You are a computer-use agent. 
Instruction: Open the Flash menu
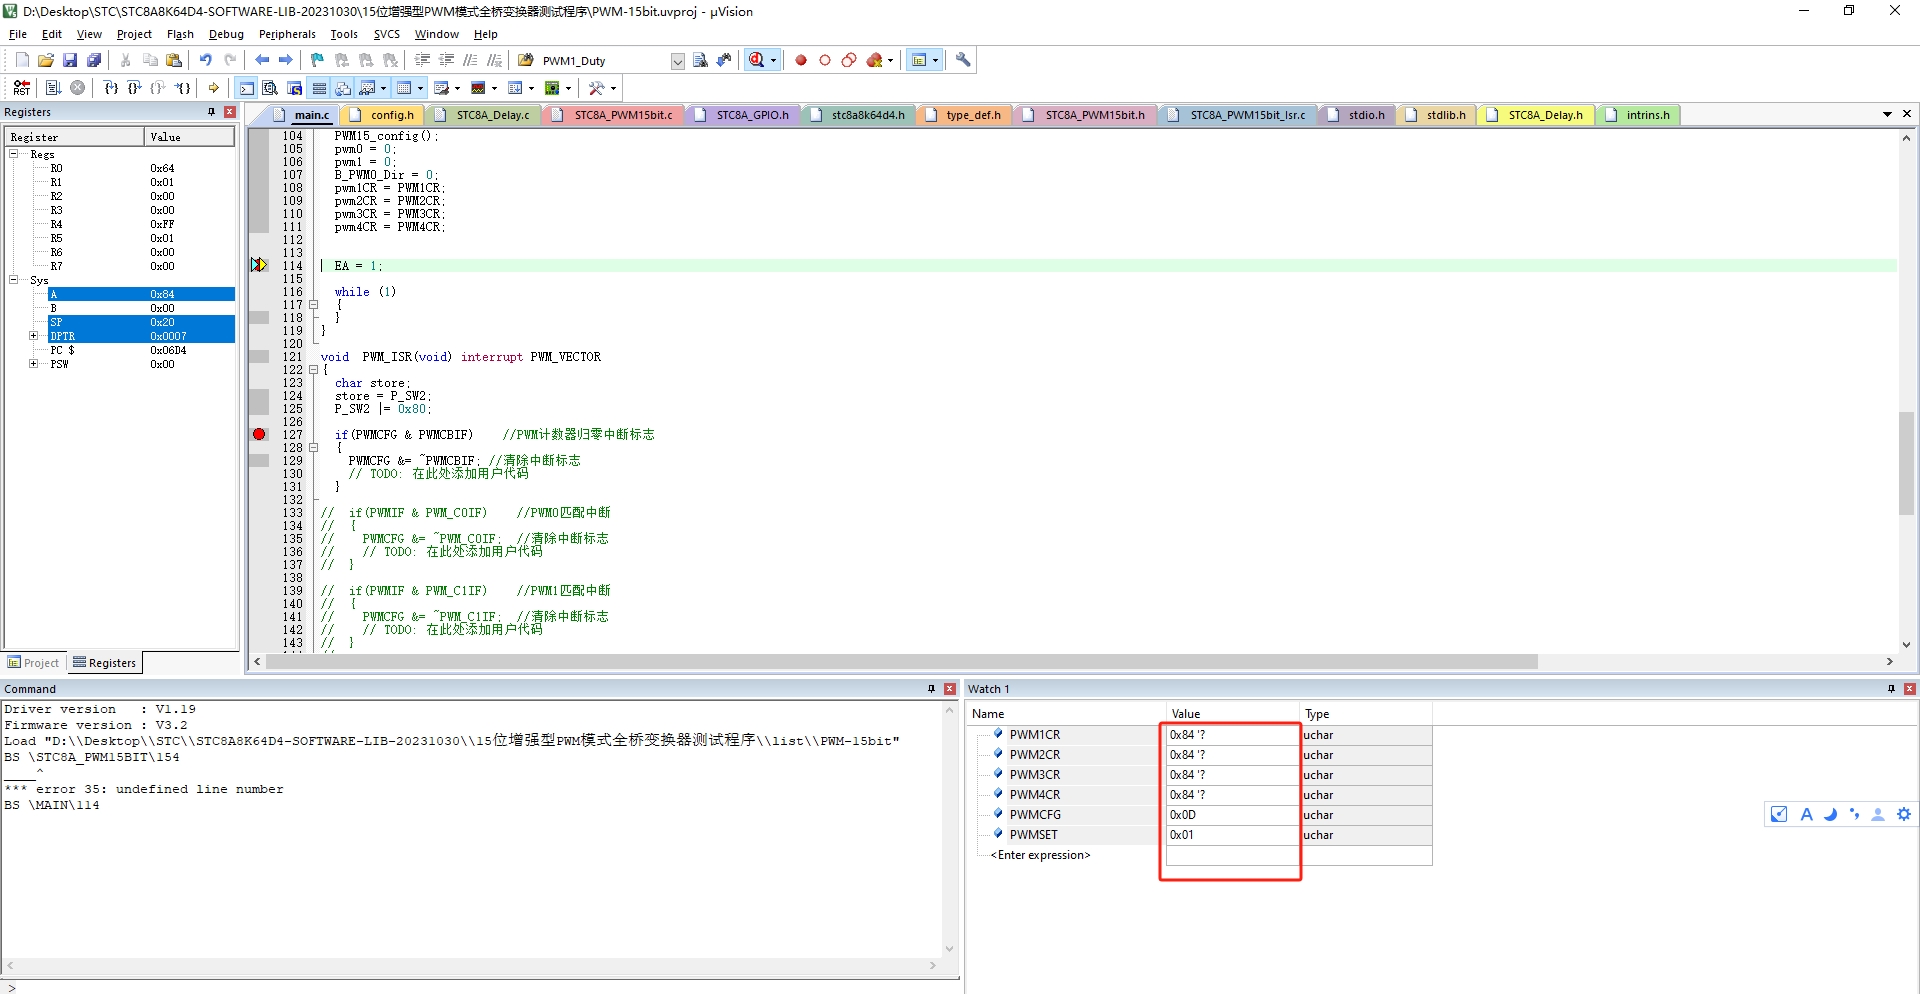180,34
